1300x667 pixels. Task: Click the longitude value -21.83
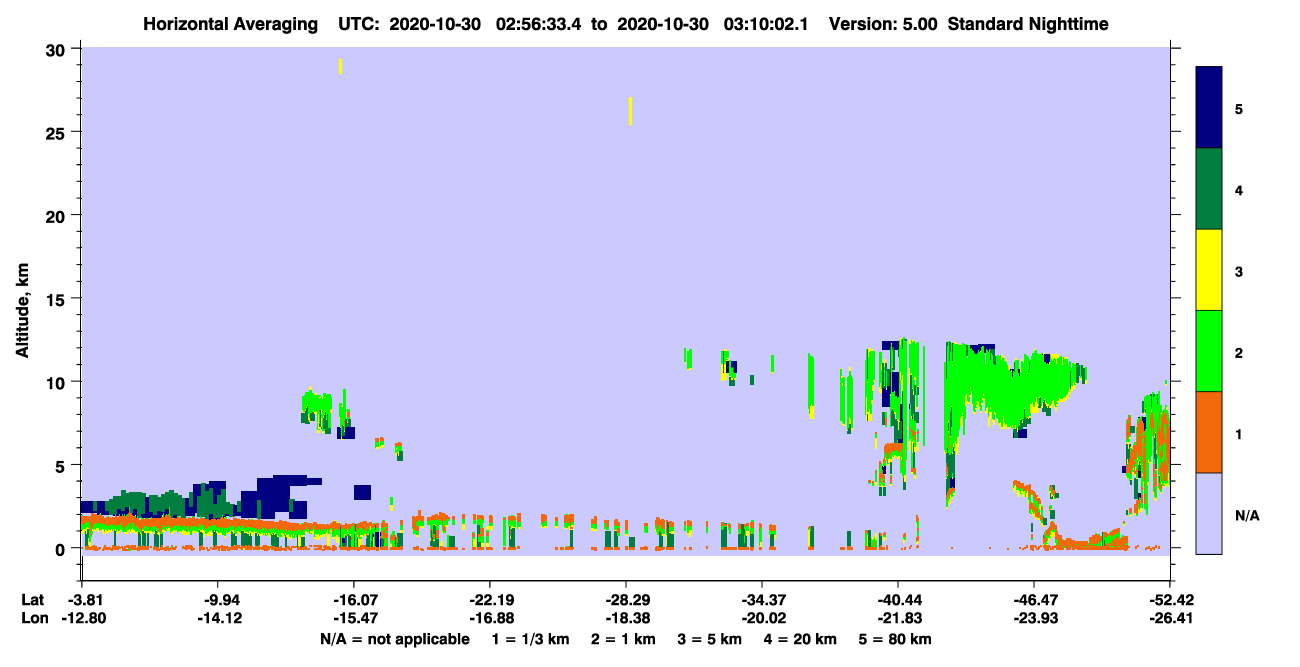pyautogui.click(x=898, y=618)
